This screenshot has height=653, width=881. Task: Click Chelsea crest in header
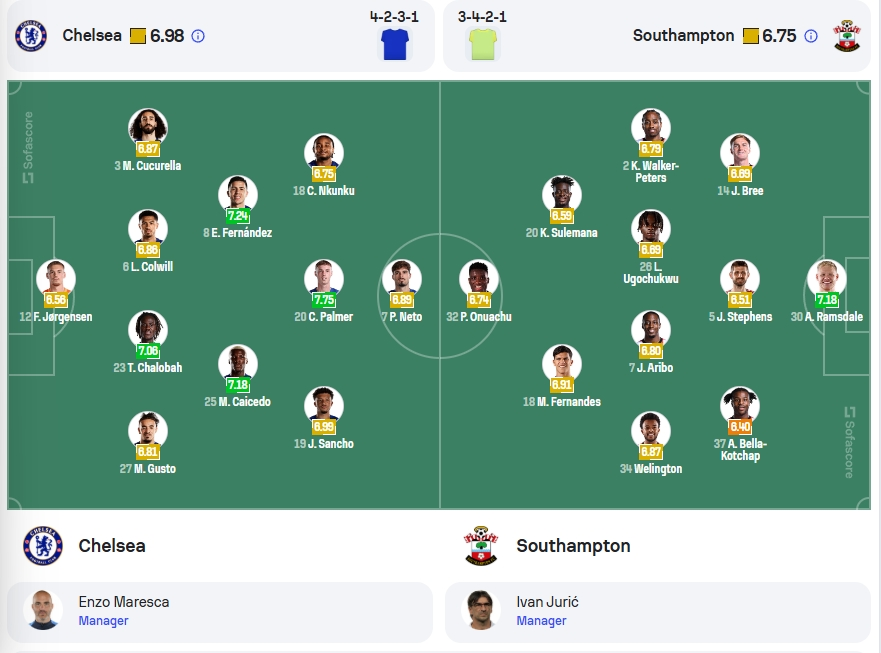[31, 35]
